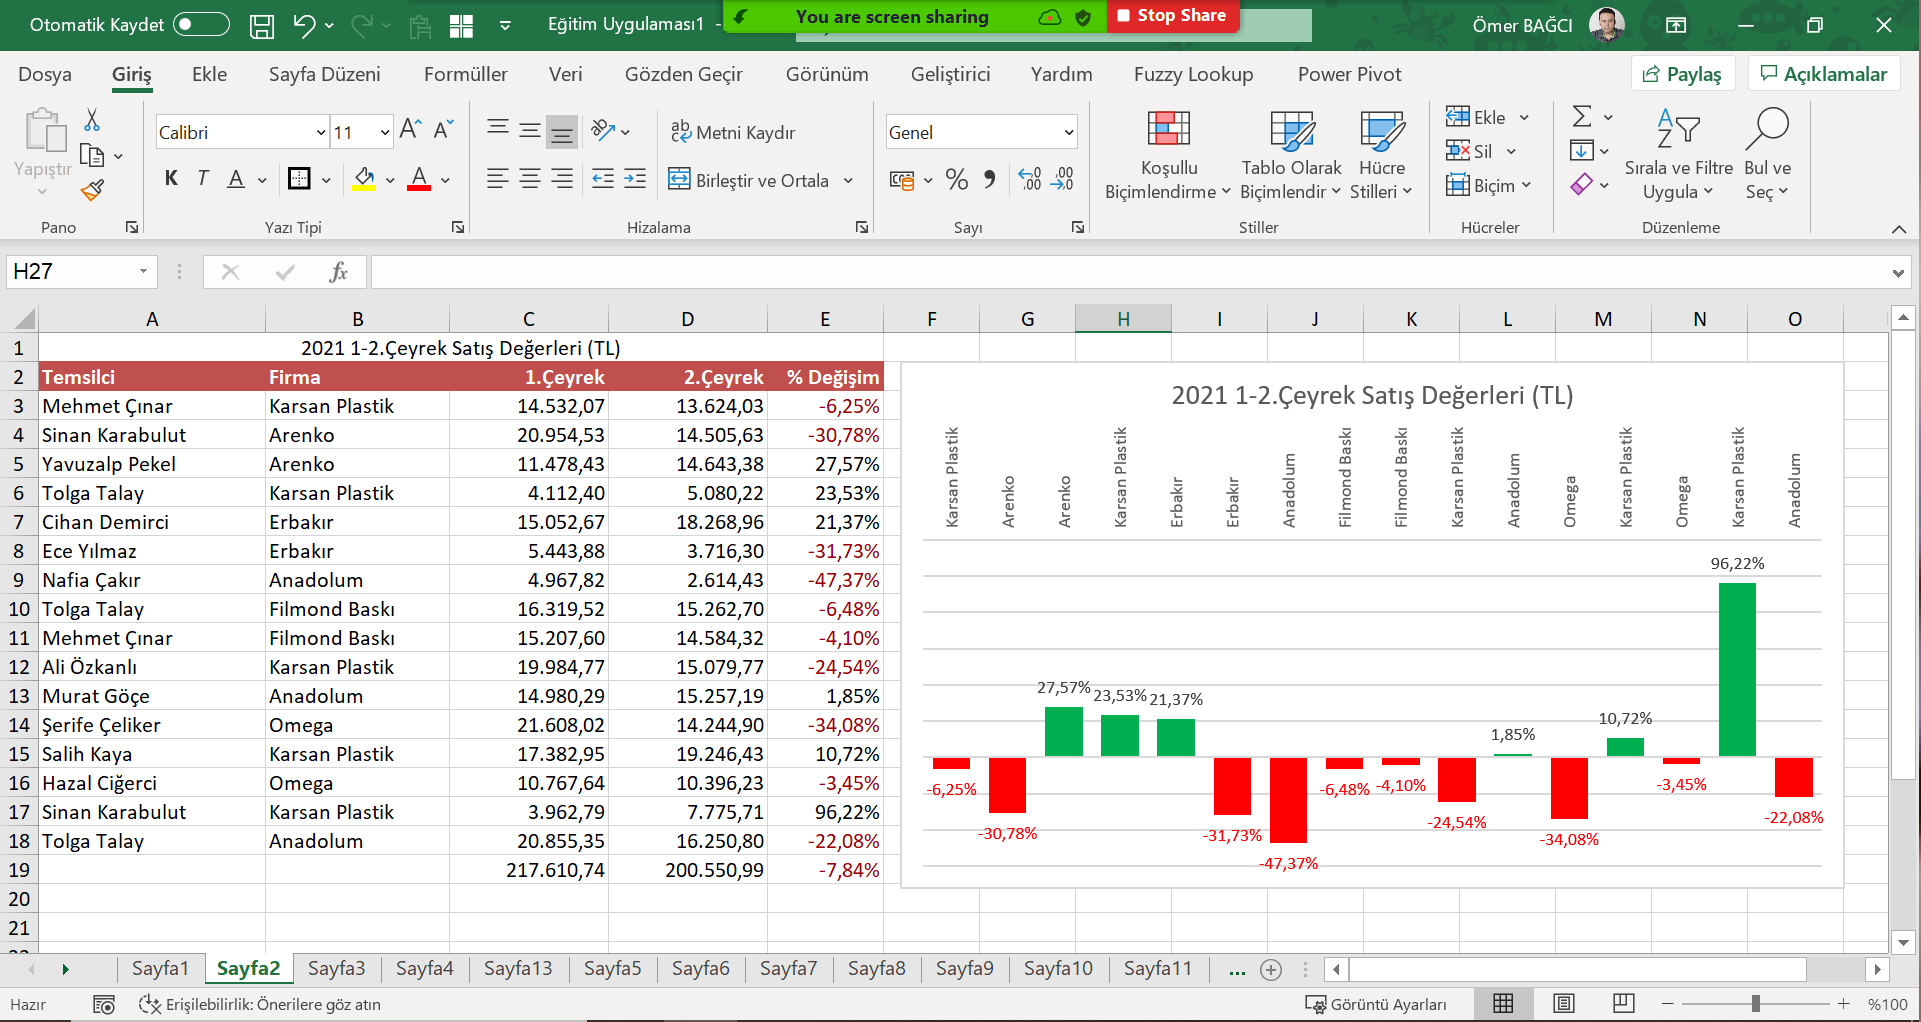Screen dimensions: 1921x1022
Task: Click the AutoSum sigma icon
Action: click(1582, 117)
